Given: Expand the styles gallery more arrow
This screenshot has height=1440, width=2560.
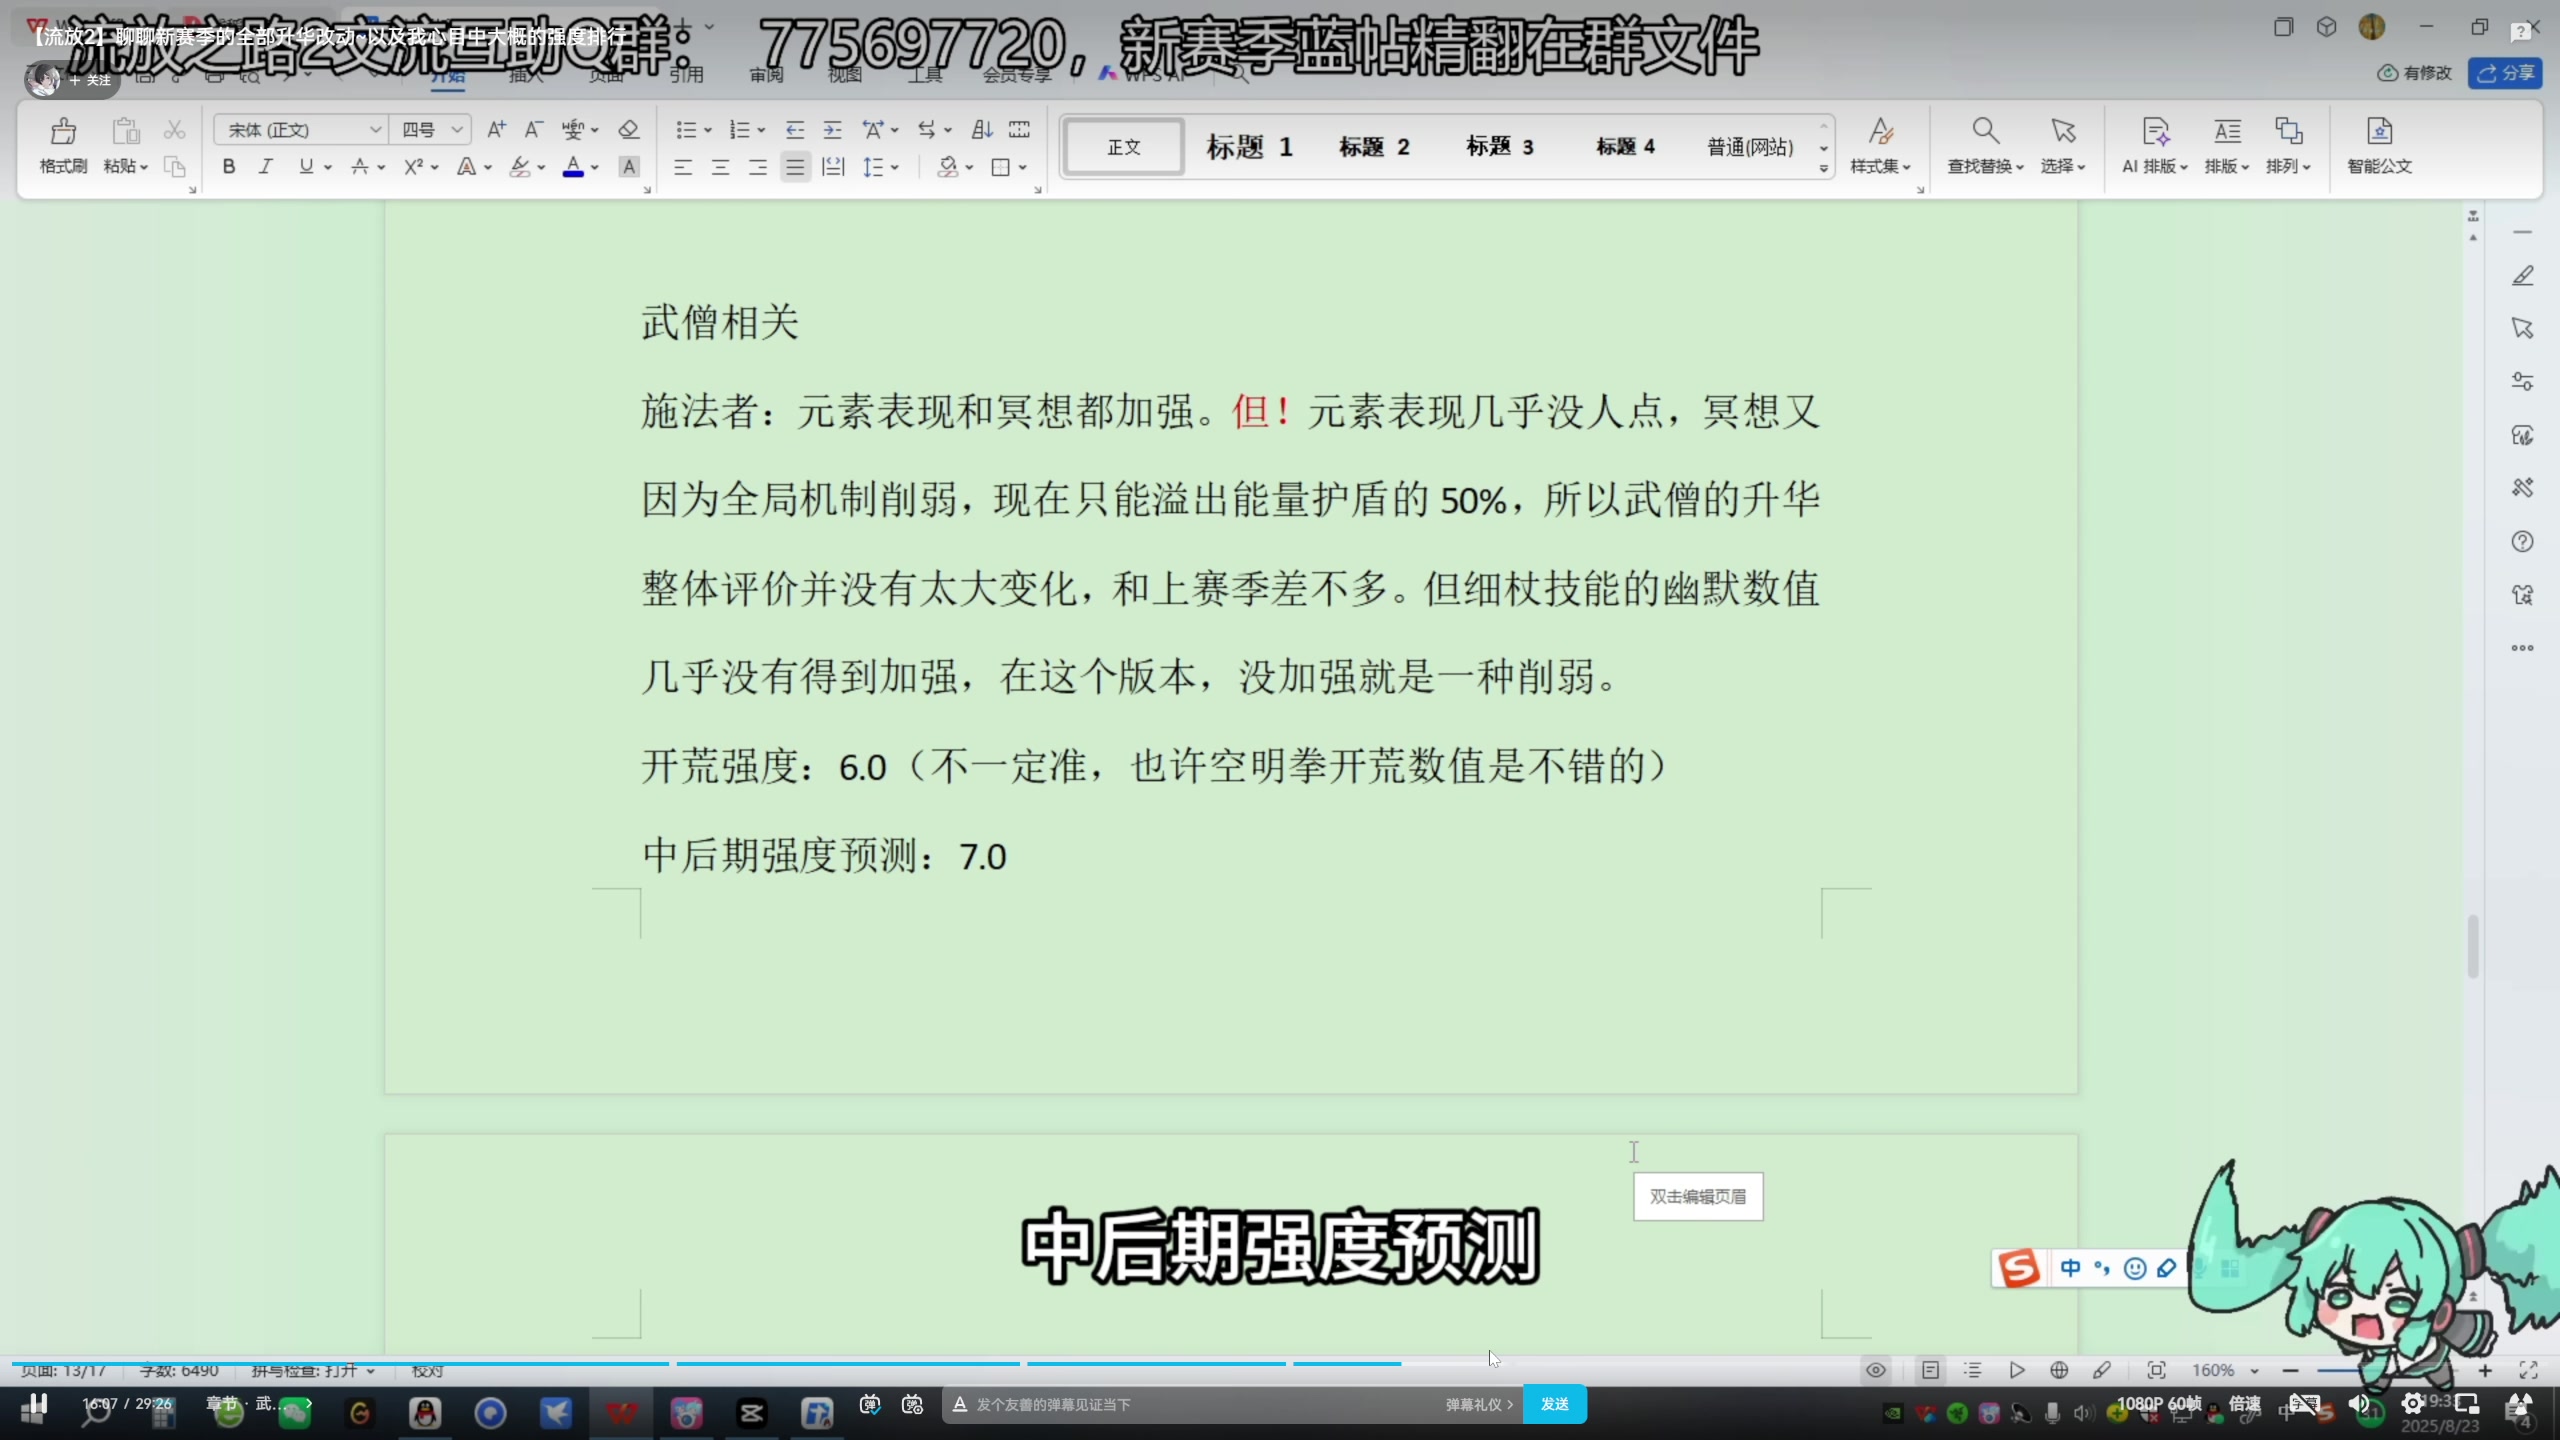Looking at the screenshot, I should tap(1824, 168).
